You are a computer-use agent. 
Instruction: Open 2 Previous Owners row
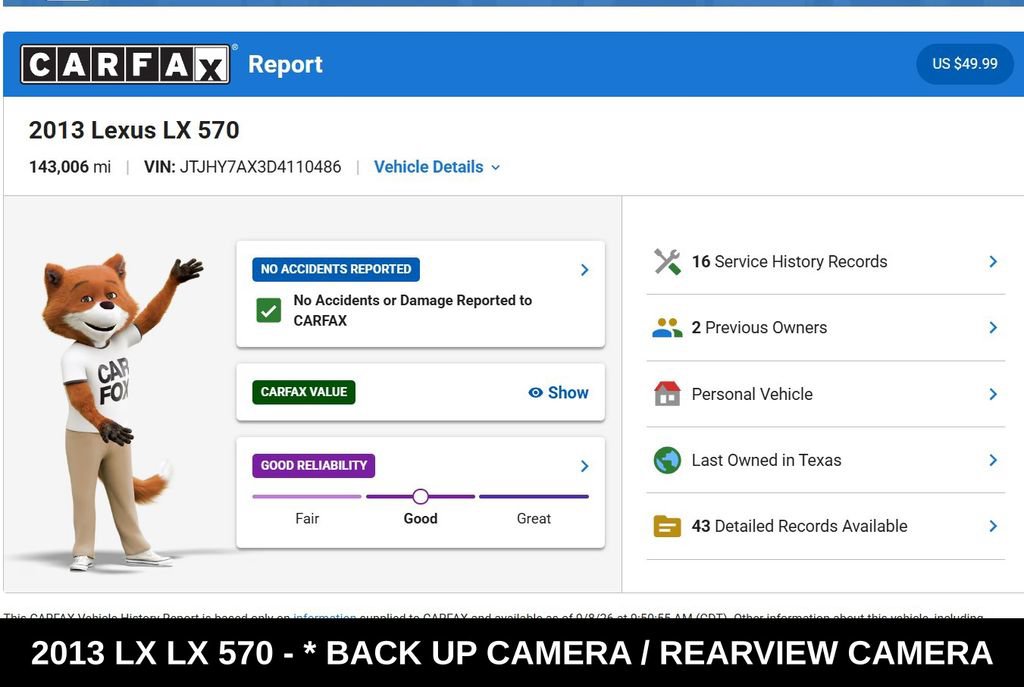pyautogui.click(x=825, y=328)
